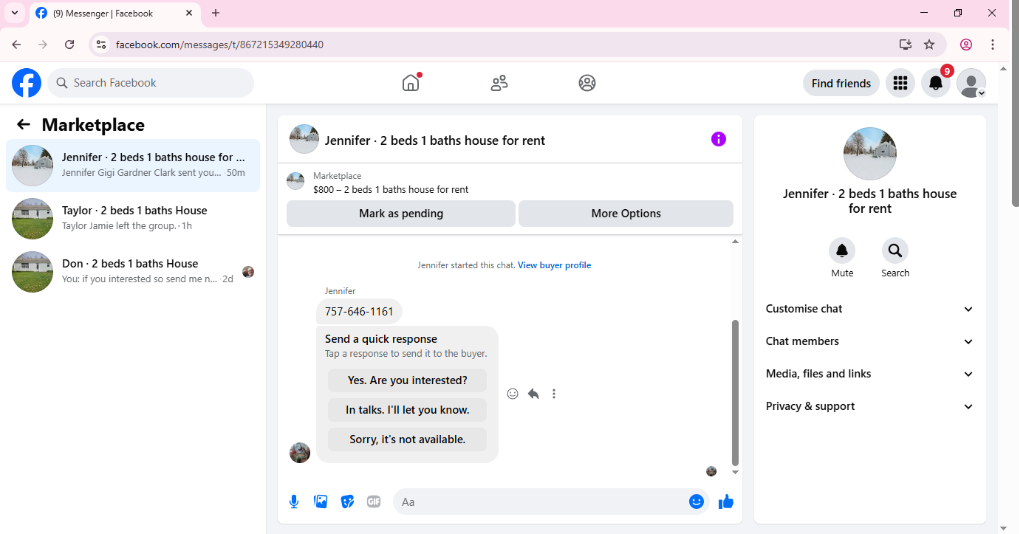The width and height of the screenshot is (1019, 534).
Task: Send quick response In talks. I'll let you know.
Action: (x=407, y=410)
